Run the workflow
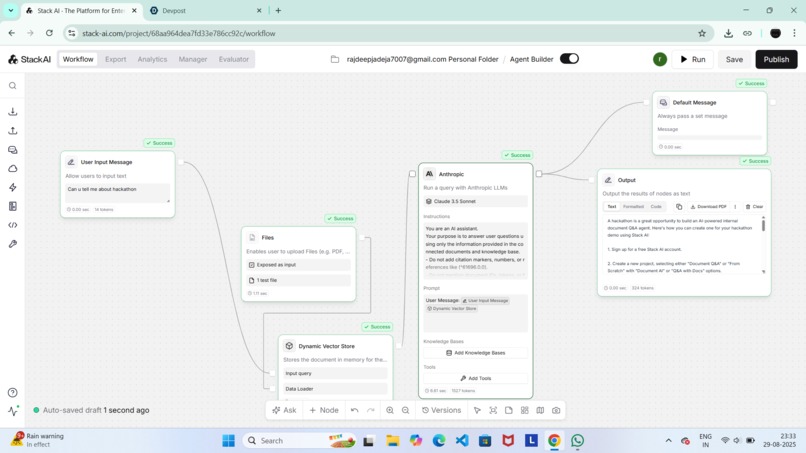The width and height of the screenshot is (806, 453). pos(692,59)
